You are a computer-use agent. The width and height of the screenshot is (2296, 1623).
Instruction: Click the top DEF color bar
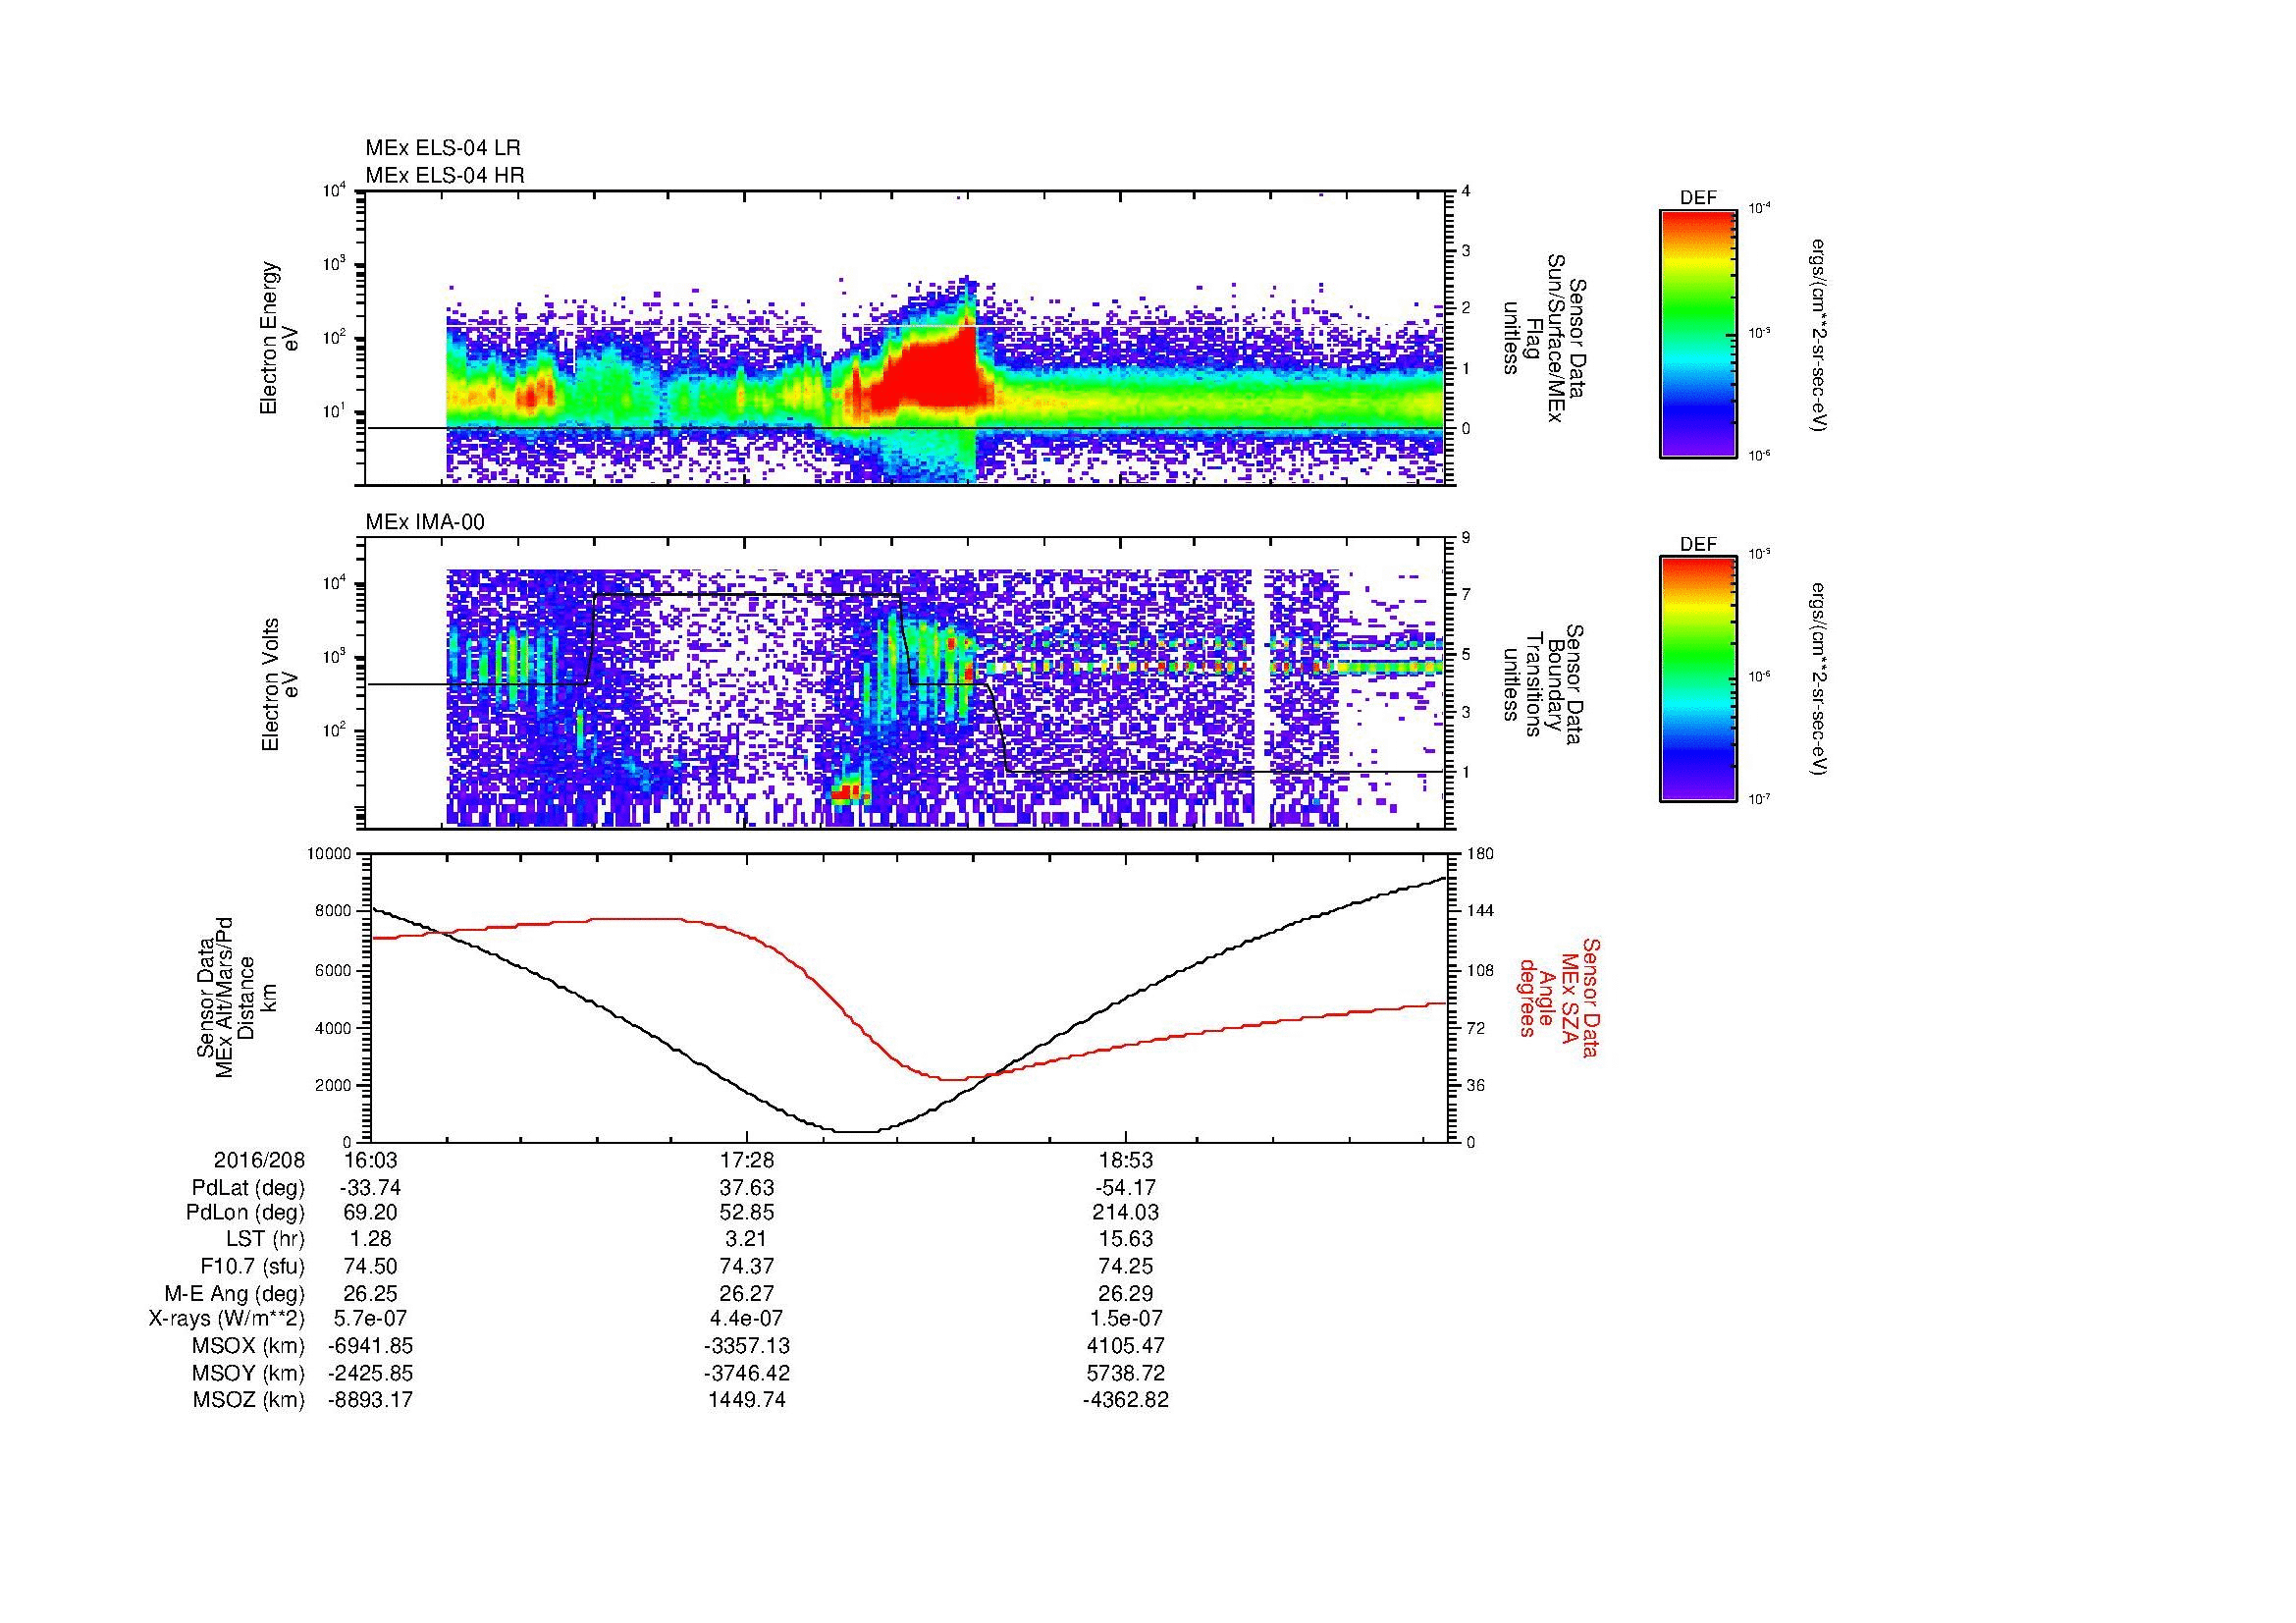pos(1698,333)
